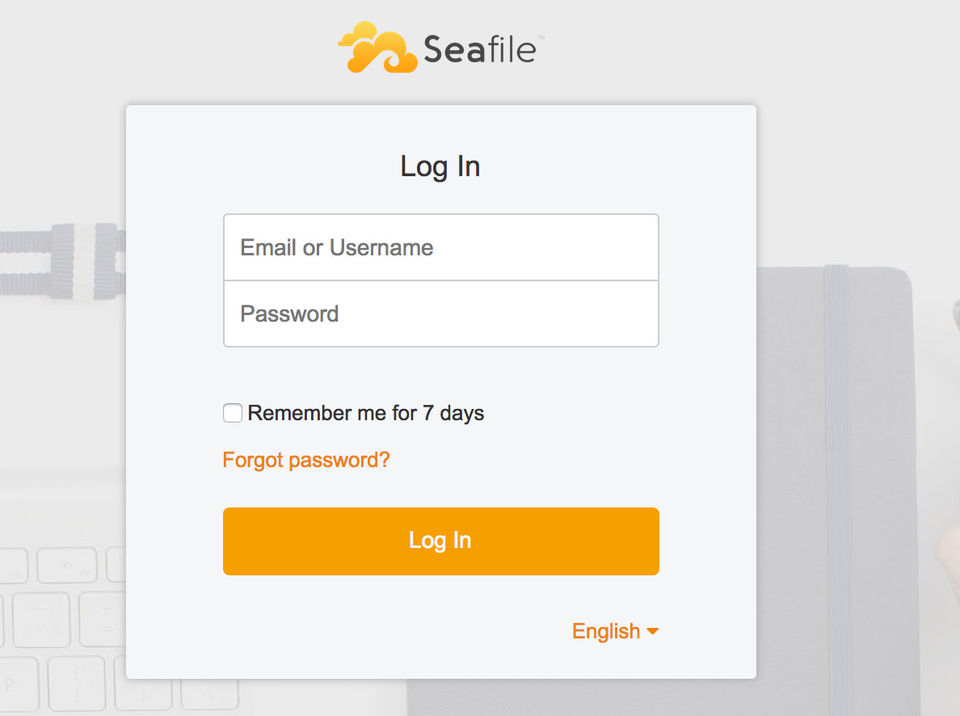This screenshot has height=716, width=960.
Task: Click the Seafile wordmark text
Action: [479, 50]
